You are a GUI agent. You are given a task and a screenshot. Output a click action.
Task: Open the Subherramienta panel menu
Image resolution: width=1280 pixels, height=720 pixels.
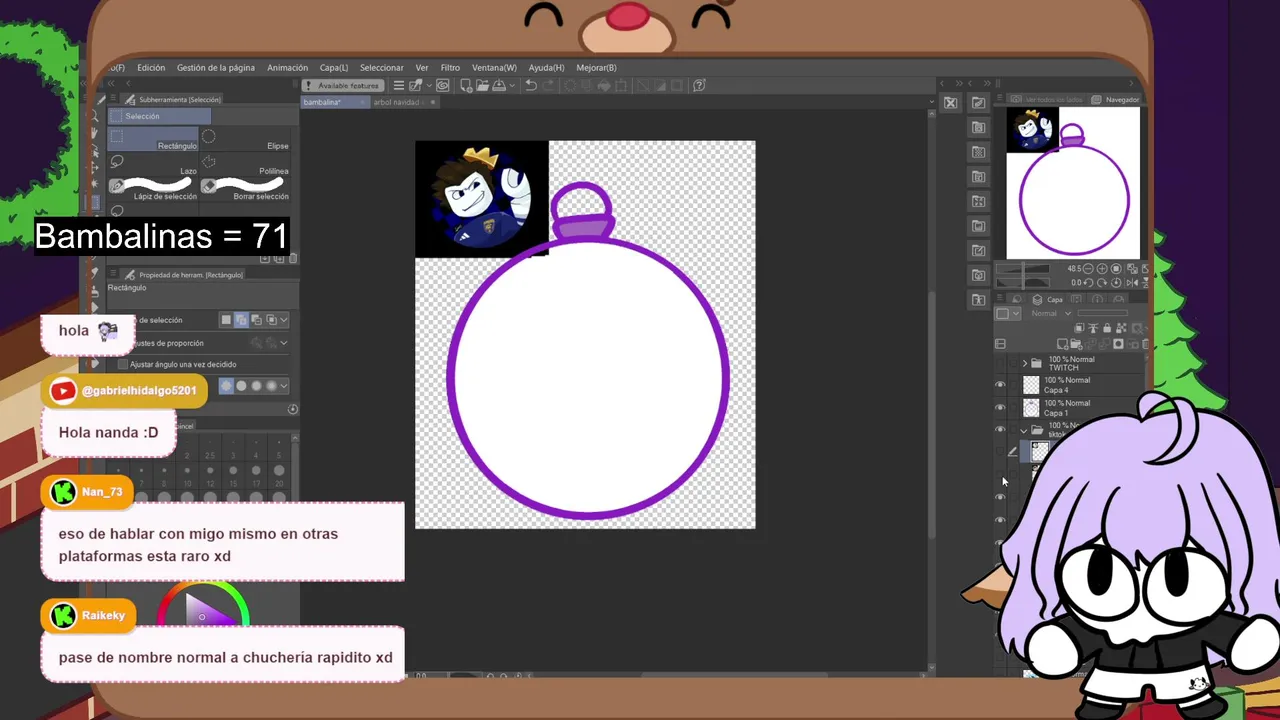tap(113, 100)
